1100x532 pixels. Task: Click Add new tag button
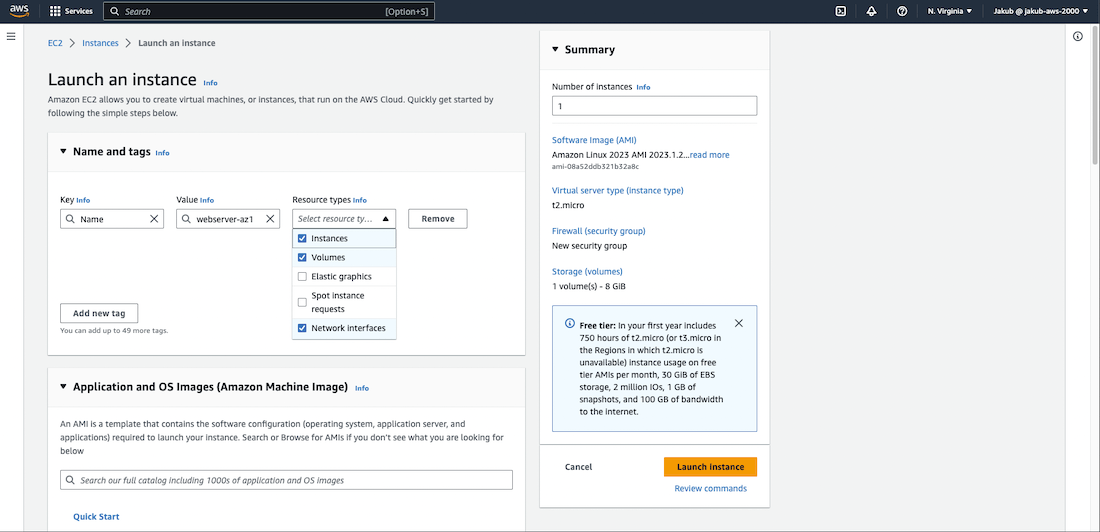point(99,313)
